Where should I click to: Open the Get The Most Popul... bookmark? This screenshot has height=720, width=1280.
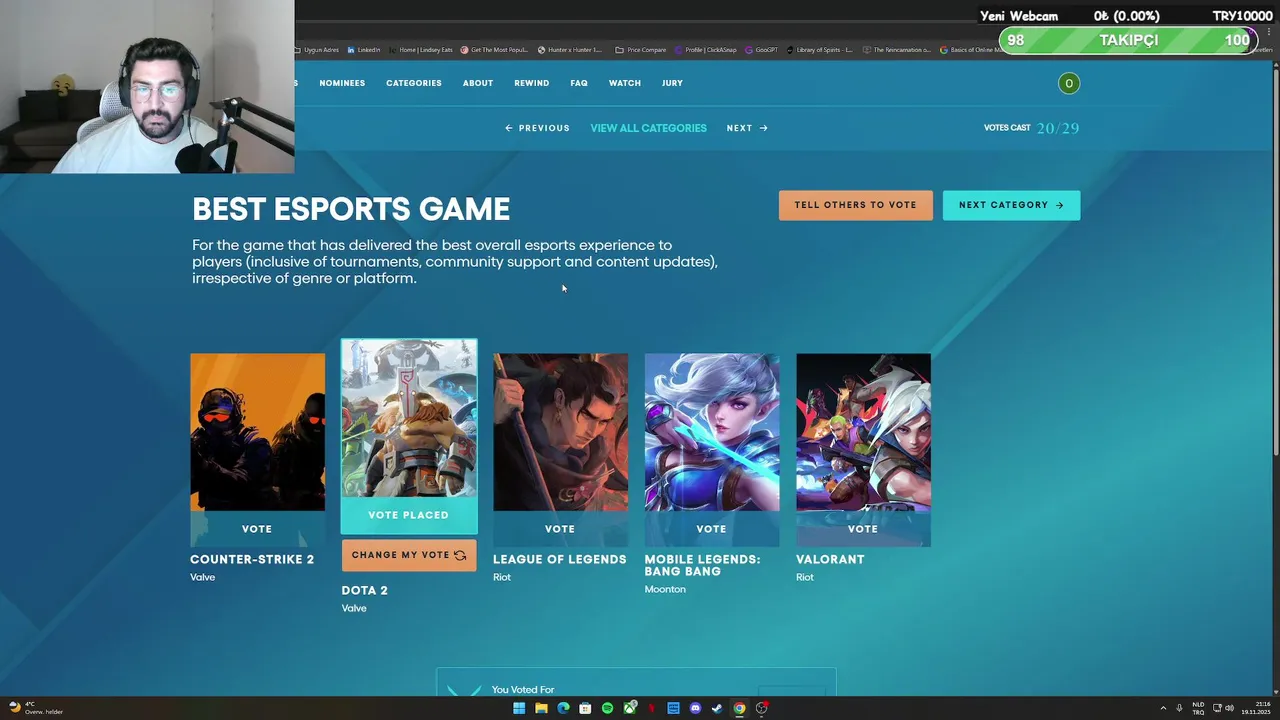pos(494,50)
